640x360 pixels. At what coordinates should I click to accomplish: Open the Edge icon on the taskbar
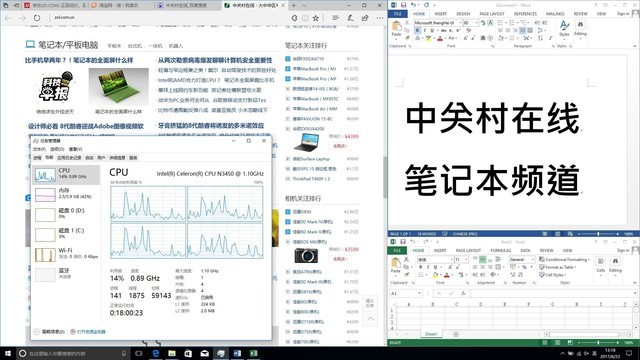point(156,353)
